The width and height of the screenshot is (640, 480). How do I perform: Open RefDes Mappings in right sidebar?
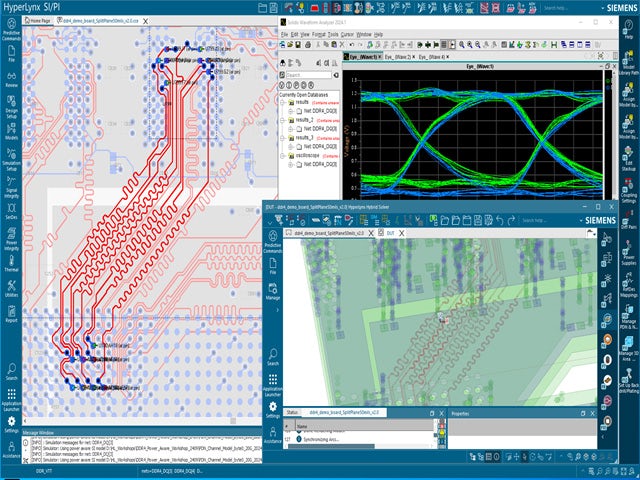coord(629,285)
